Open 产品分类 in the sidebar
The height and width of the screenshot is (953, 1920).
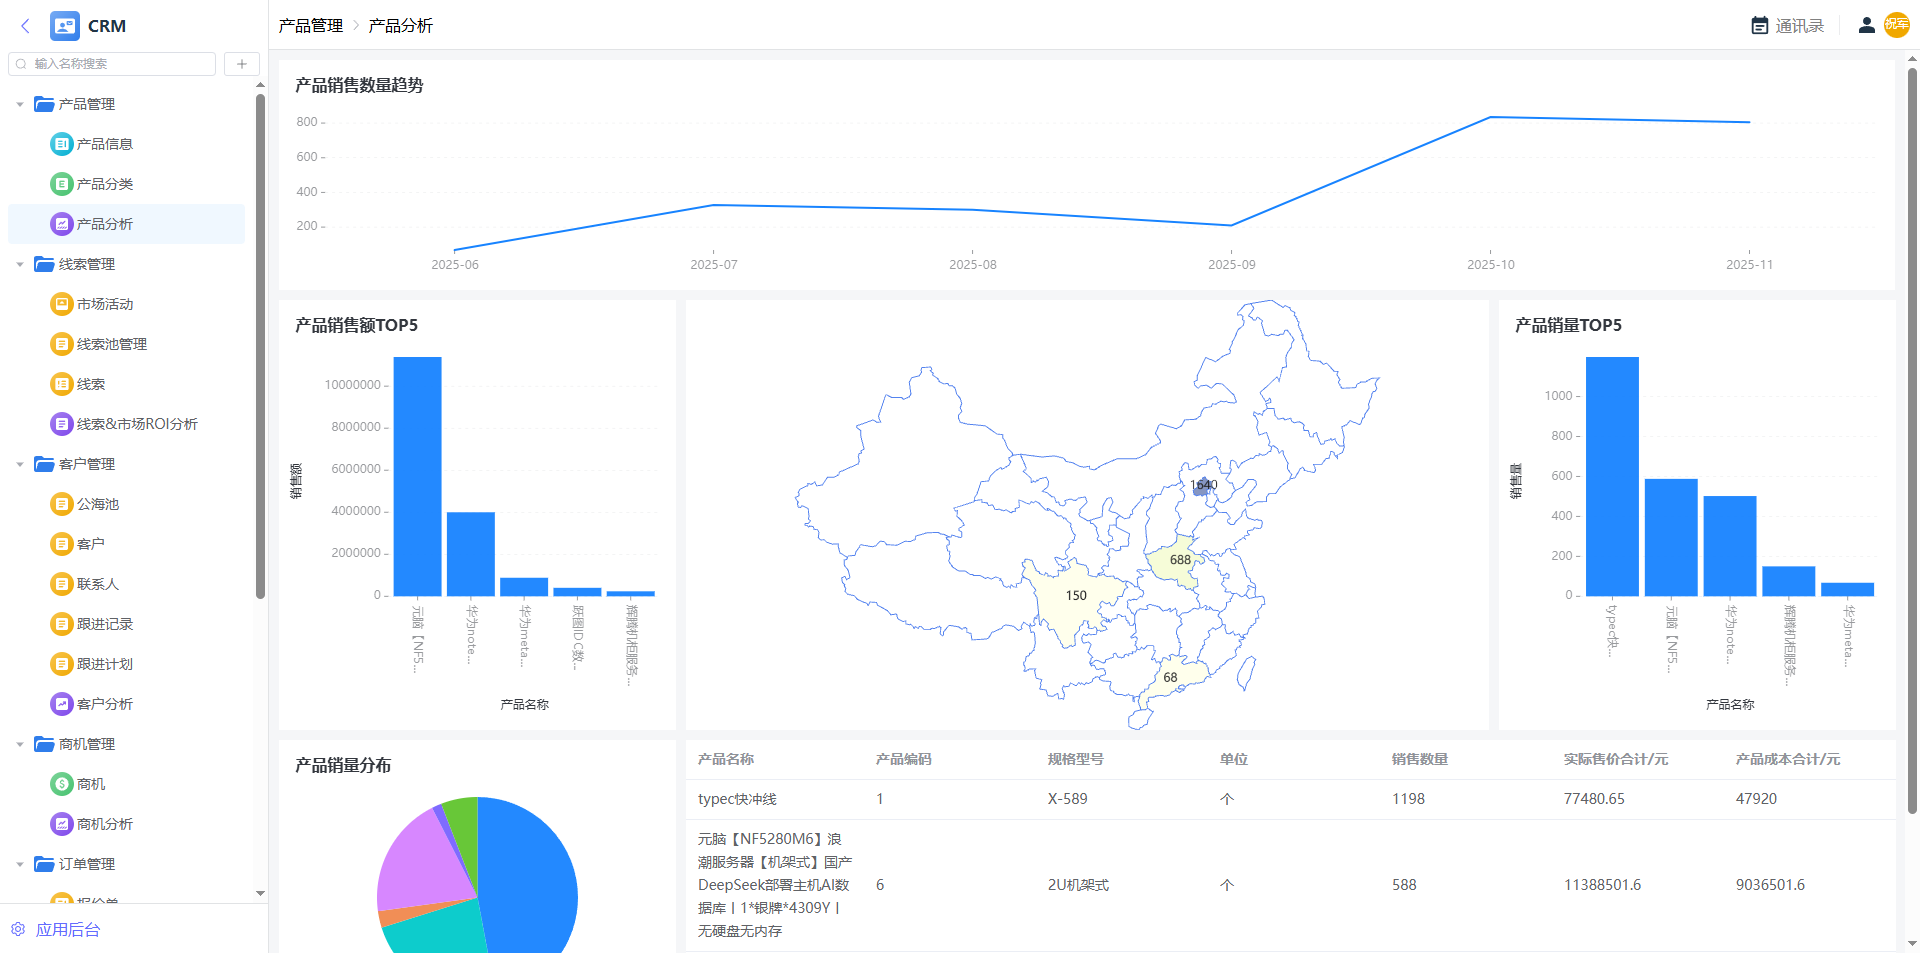pyautogui.click(x=104, y=184)
